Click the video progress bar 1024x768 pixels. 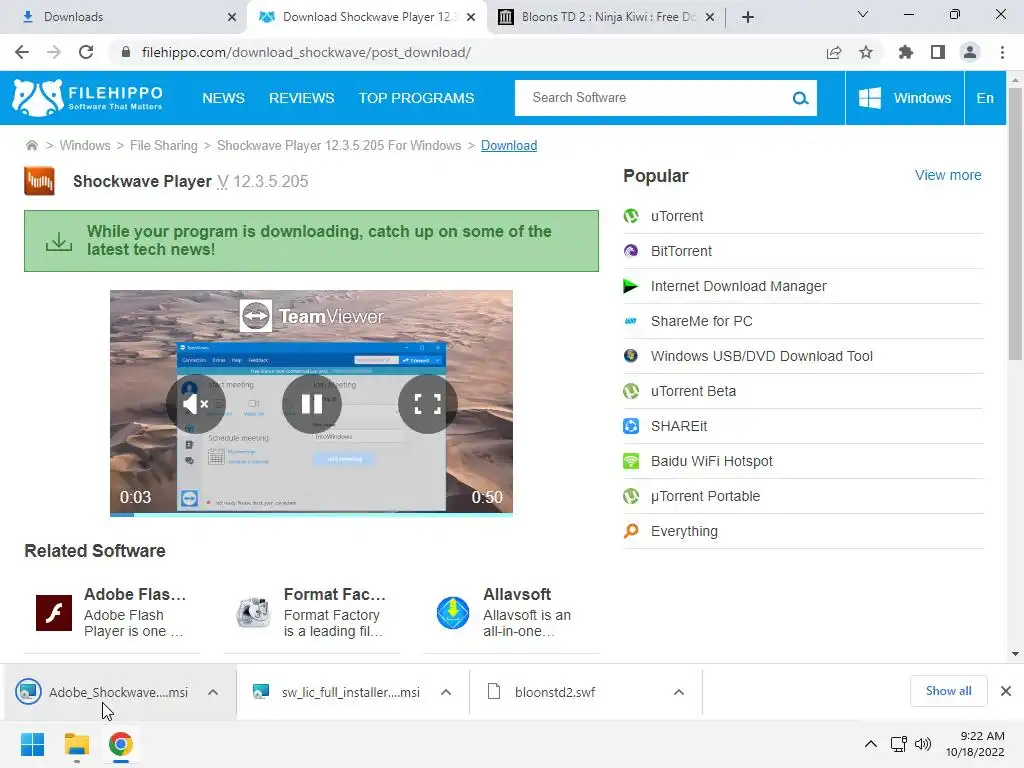311,515
